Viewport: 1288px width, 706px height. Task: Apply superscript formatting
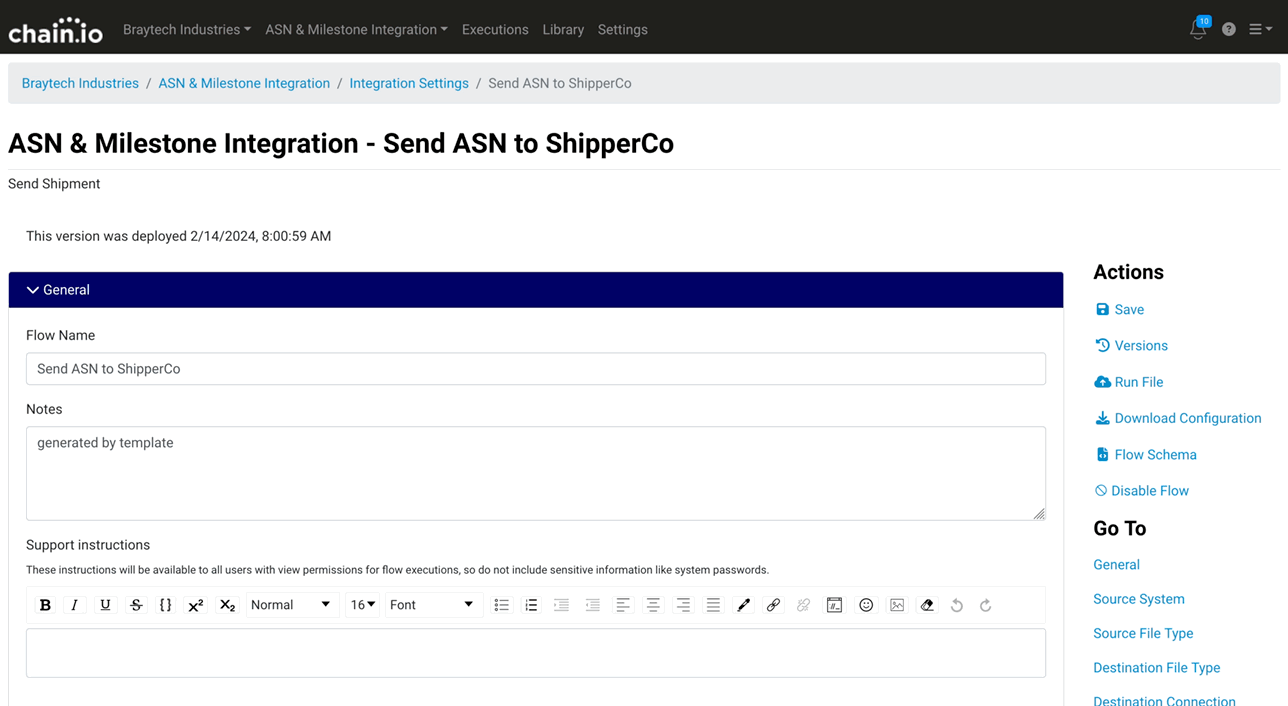coord(196,605)
